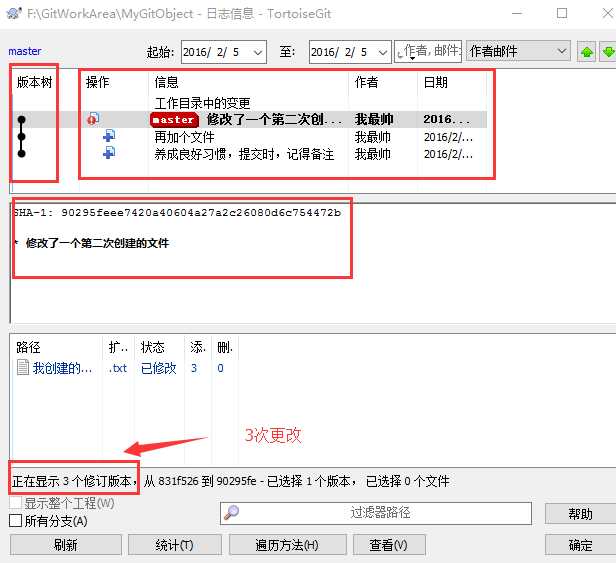Click the .txt extension cell
The height and width of the screenshot is (563, 616).
click(x=118, y=368)
